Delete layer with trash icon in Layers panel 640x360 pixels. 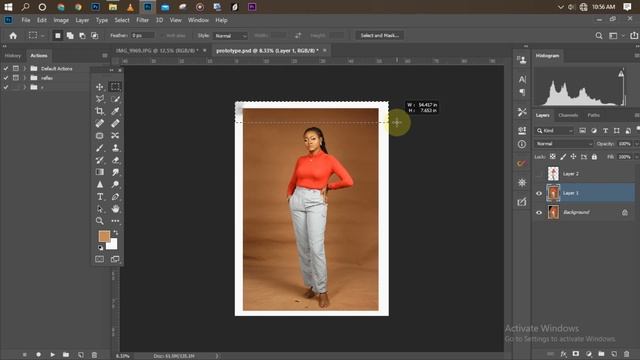click(627, 354)
